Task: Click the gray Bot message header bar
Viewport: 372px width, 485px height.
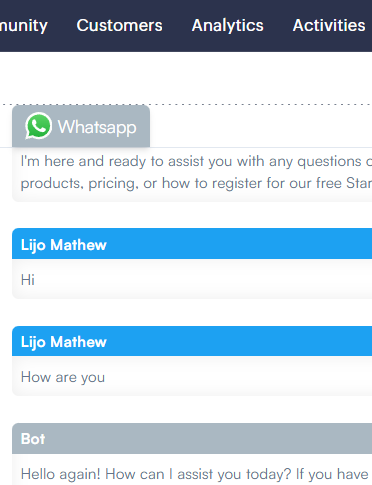Action: point(192,438)
